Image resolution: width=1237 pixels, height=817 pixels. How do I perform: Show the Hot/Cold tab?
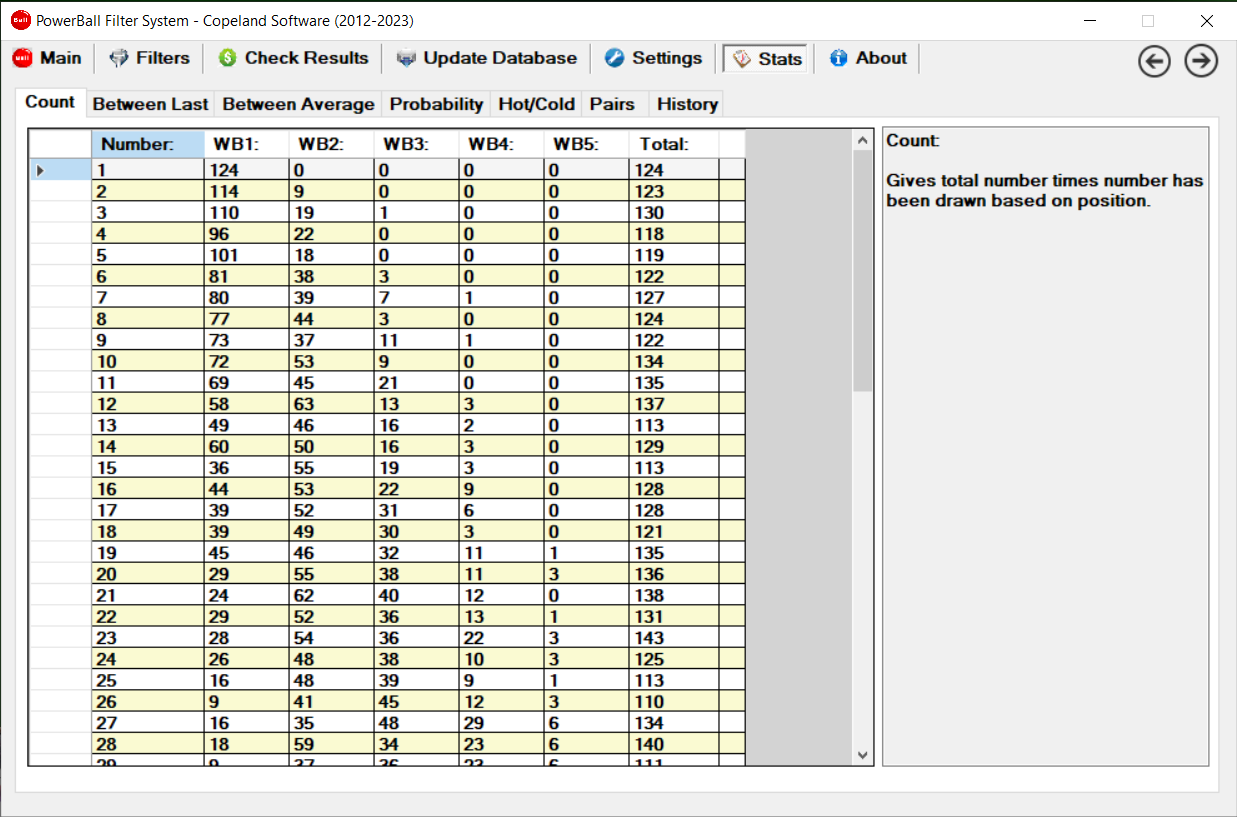tap(536, 104)
